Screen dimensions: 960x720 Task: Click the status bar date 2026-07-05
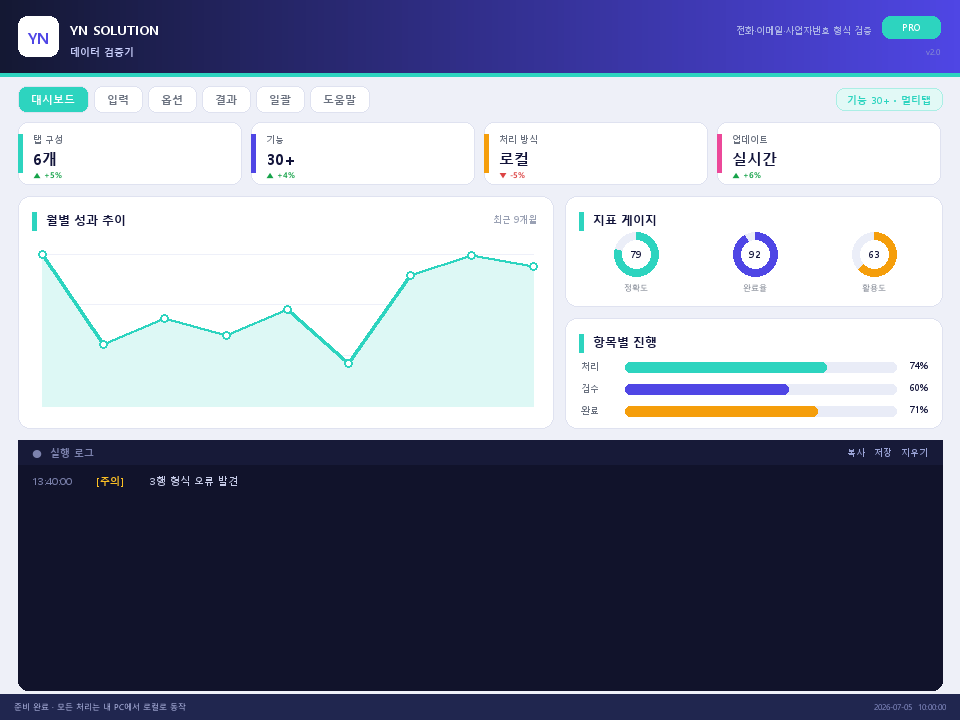click(x=893, y=707)
